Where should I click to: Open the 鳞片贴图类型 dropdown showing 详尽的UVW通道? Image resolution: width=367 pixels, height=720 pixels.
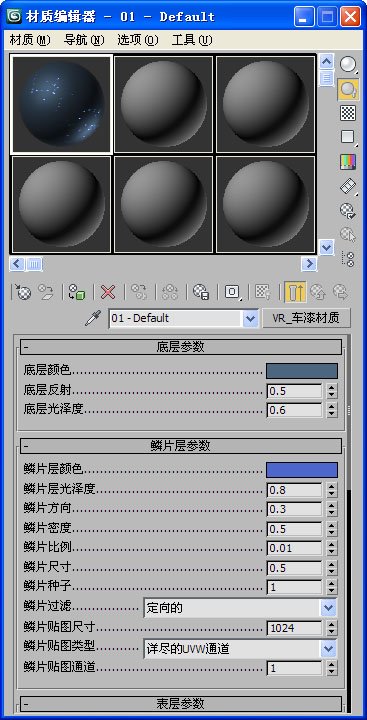[240, 648]
